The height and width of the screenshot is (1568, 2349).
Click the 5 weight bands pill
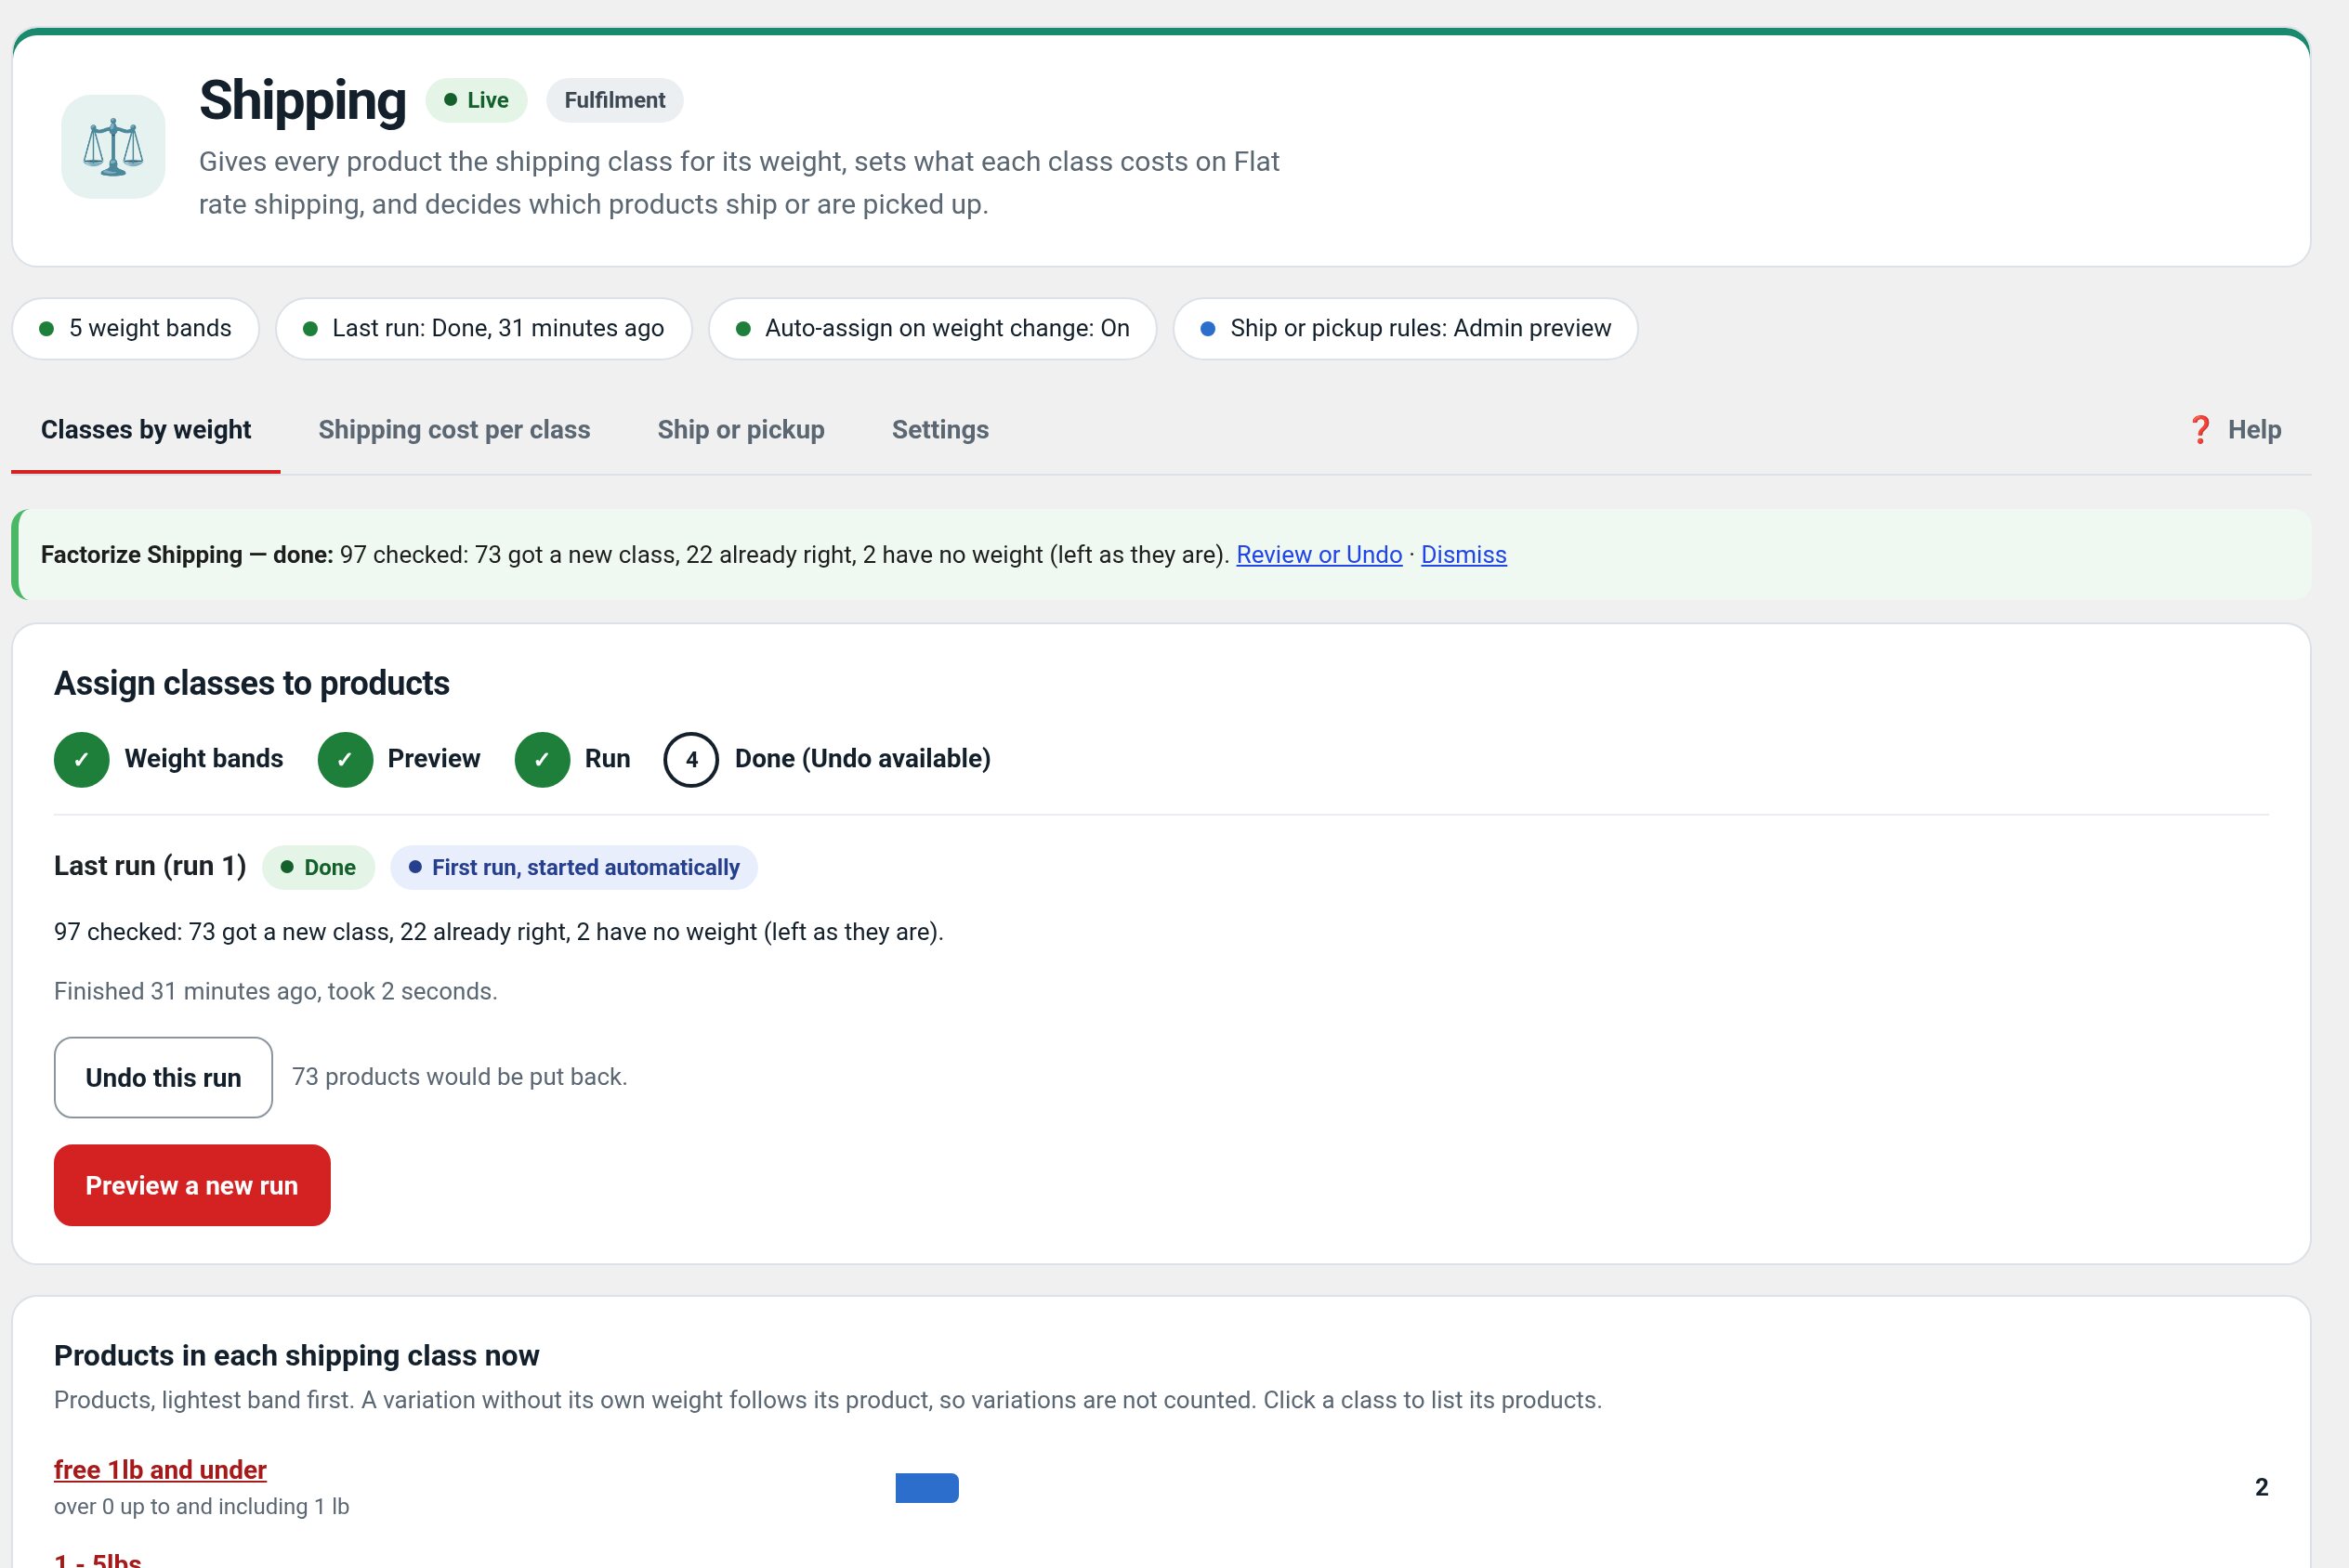(x=136, y=328)
